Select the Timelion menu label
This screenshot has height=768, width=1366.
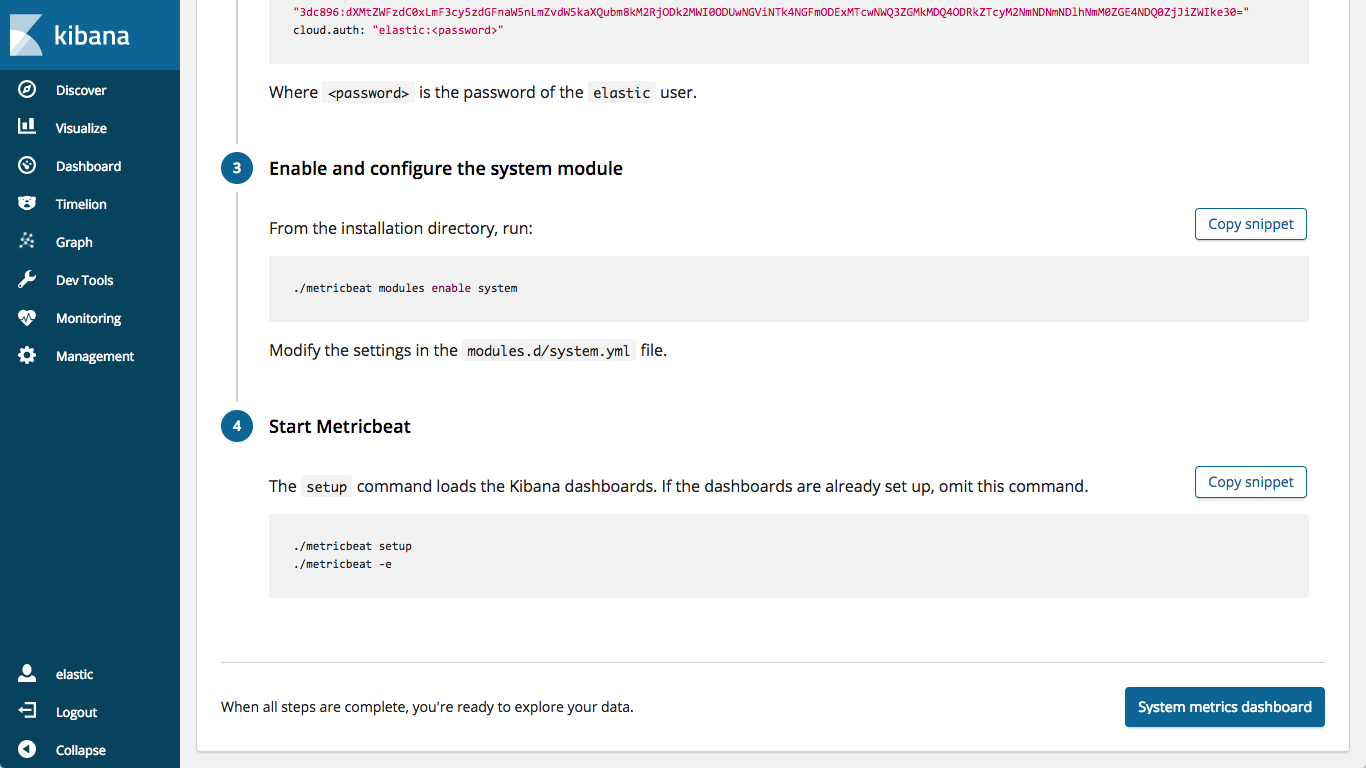(81, 204)
